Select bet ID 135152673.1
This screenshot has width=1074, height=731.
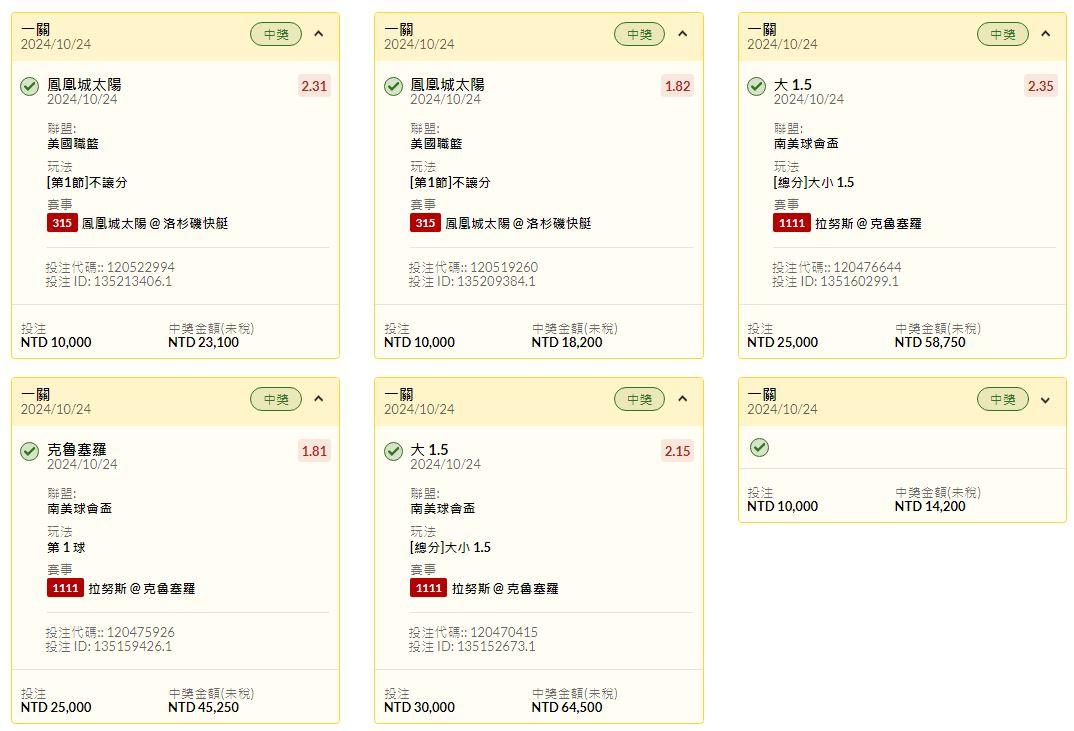[497, 647]
